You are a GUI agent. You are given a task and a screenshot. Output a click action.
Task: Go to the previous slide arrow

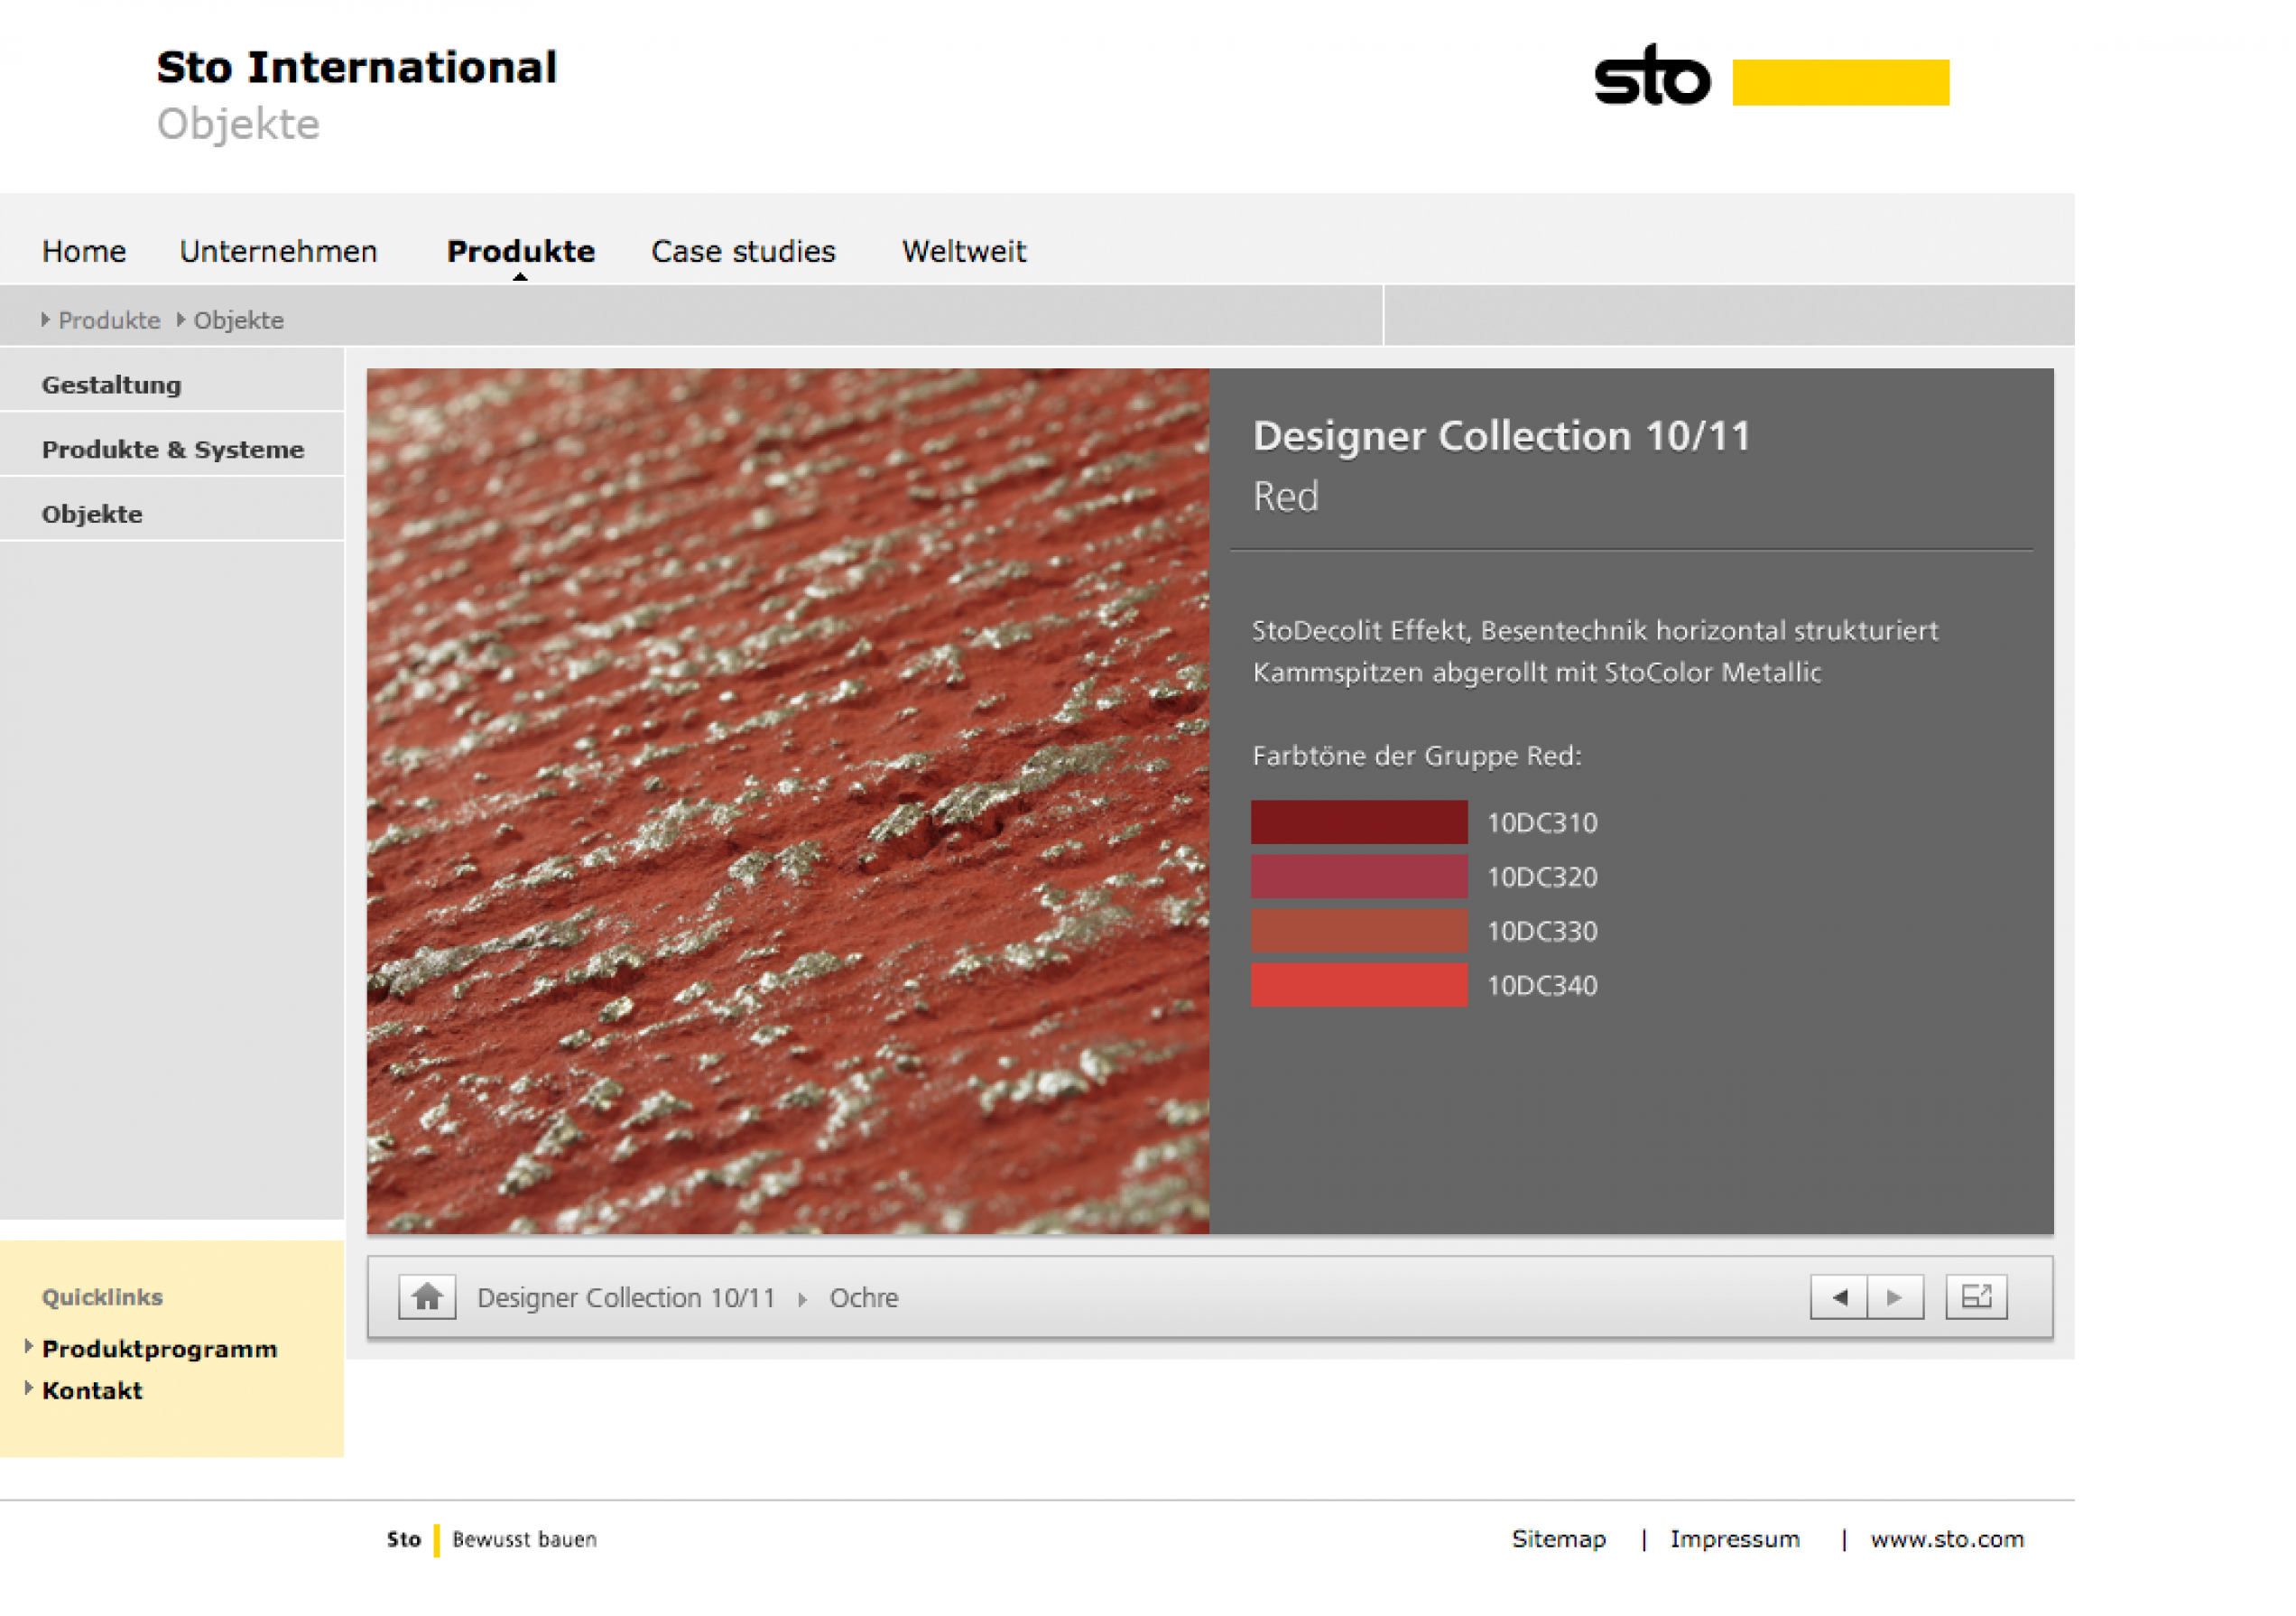coord(1838,1297)
